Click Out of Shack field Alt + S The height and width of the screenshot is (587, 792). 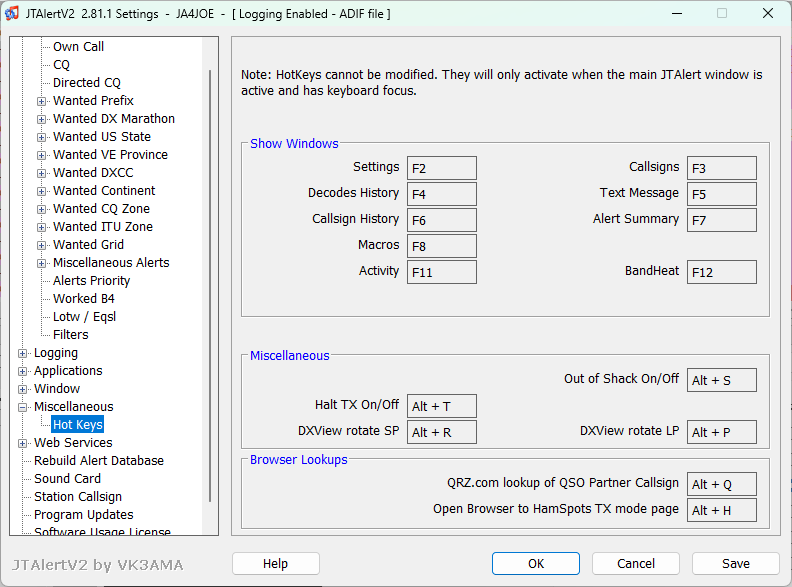pos(721,380)
